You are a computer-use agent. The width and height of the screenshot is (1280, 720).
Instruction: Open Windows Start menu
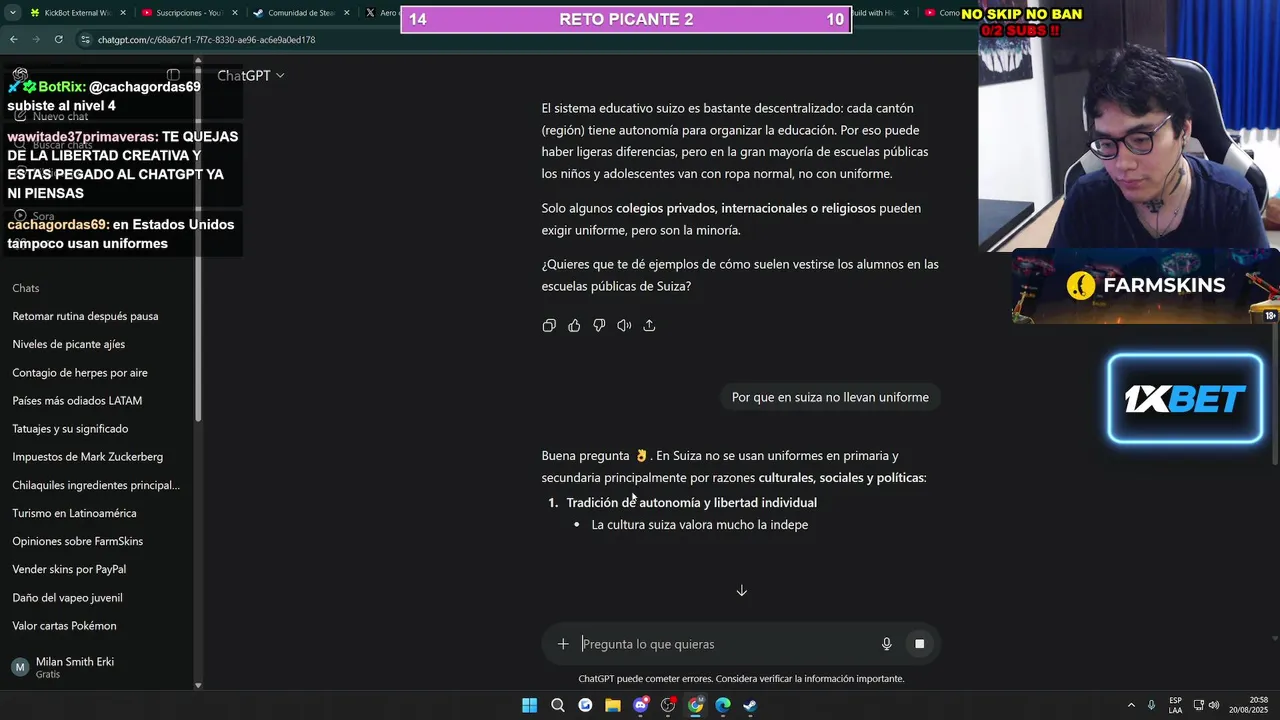coord(529,705)
